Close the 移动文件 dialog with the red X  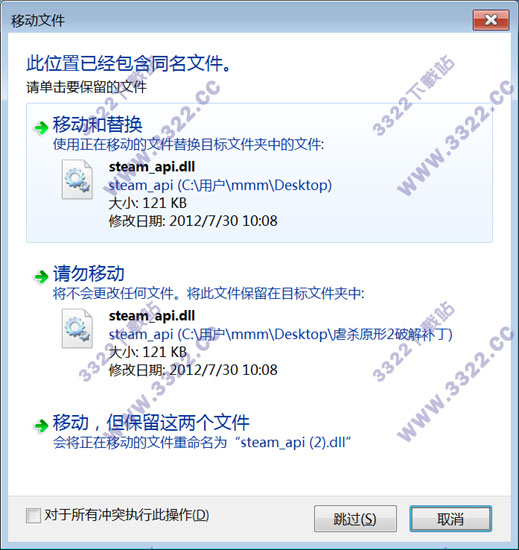[x=491, y=20]
